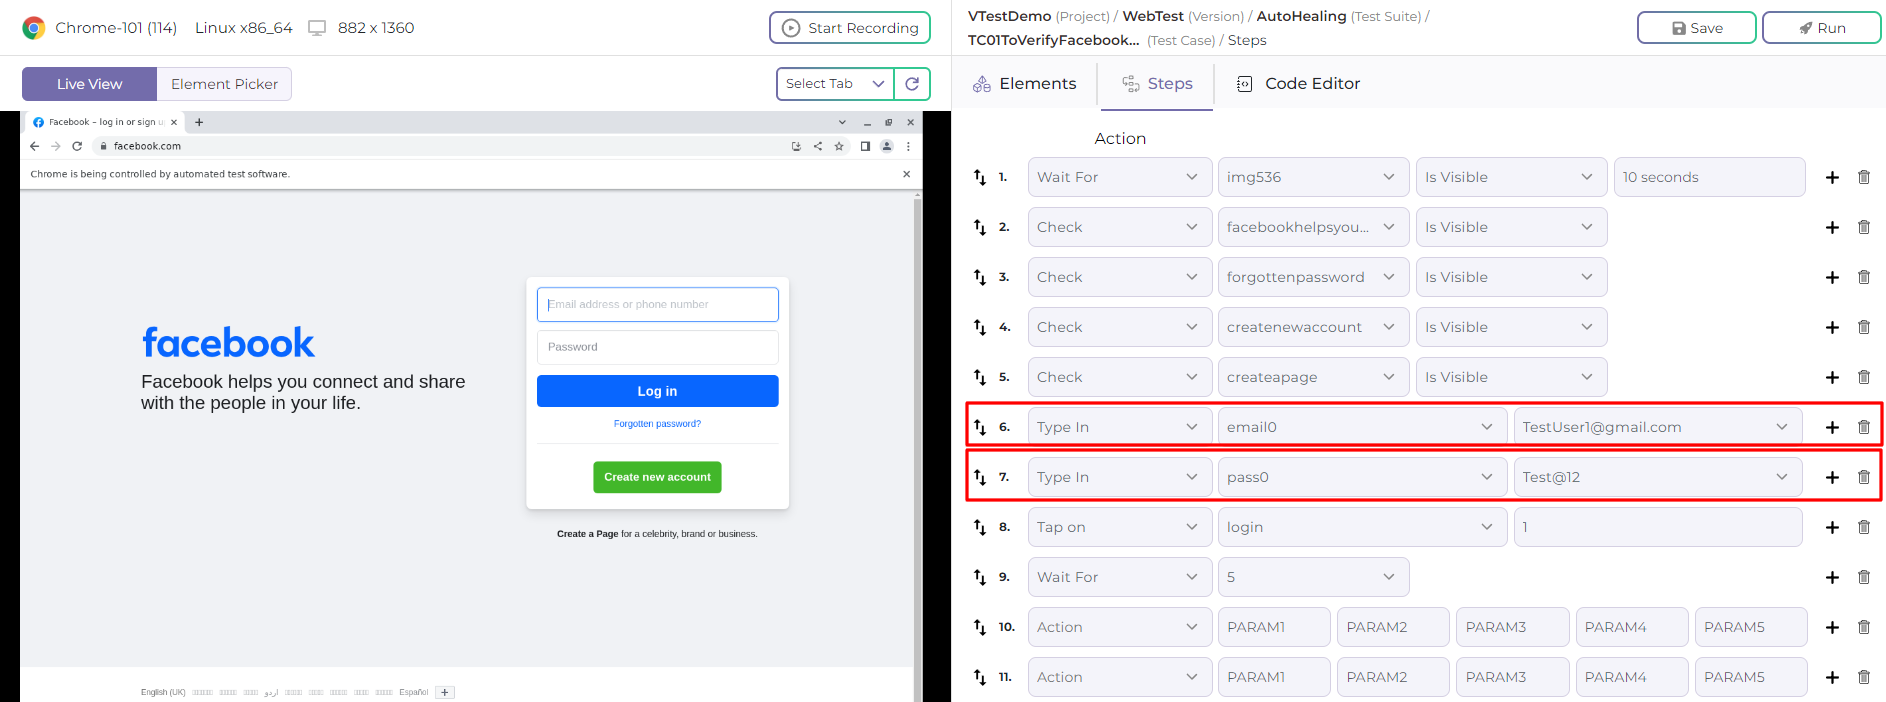Click the PARAM1 field in step 10
Image resolution: width=1886 pixels, height=702 pixels.
1274,627
